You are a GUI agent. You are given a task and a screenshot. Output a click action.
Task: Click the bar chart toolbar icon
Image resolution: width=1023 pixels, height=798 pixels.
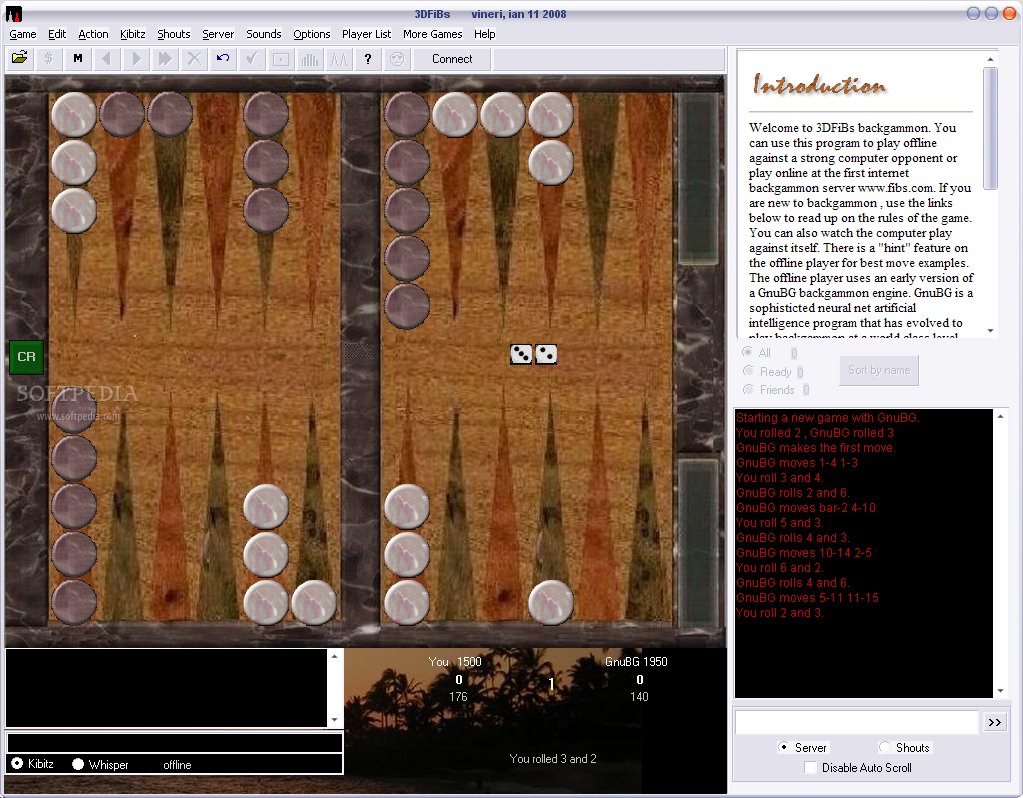tap(310, 58)
